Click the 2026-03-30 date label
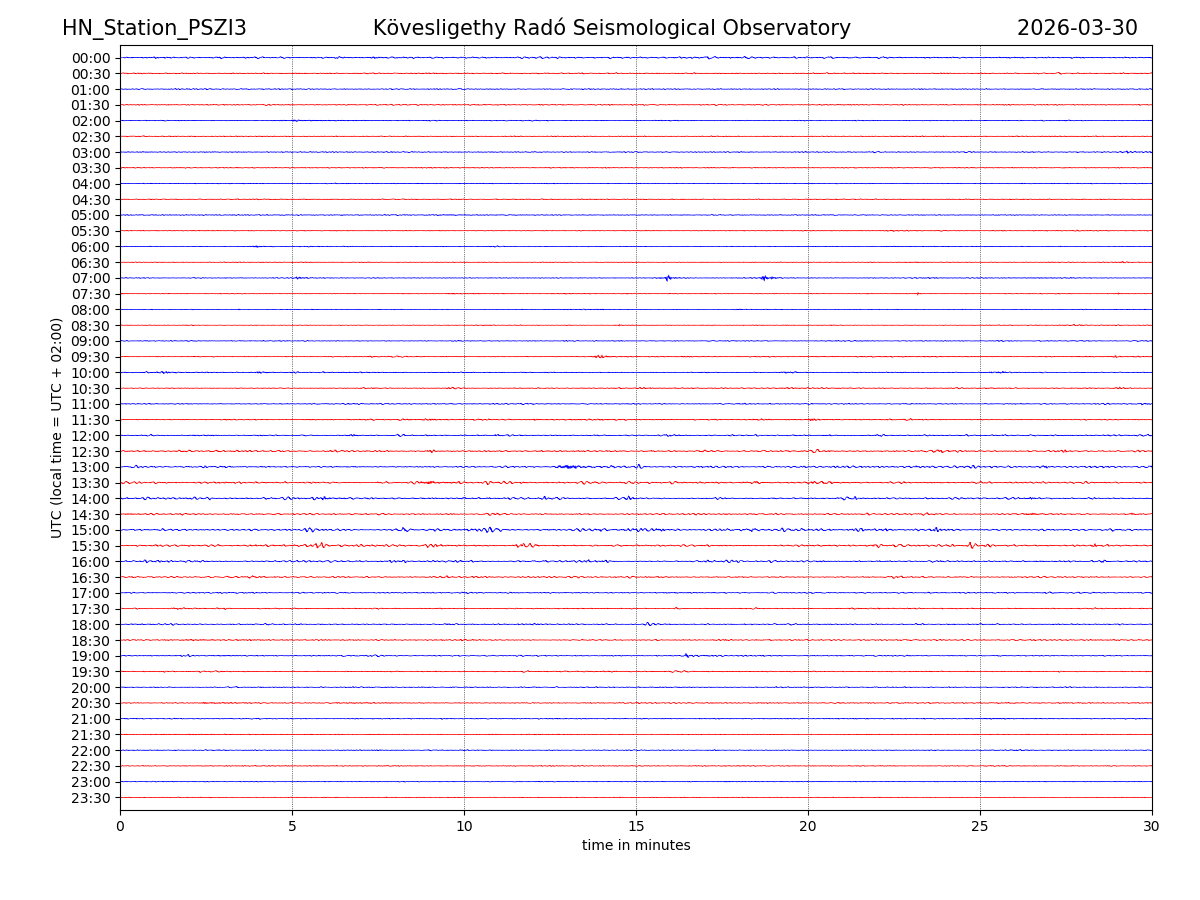The height and width of the screenshot is (900, 1200). pos(1076,28)
